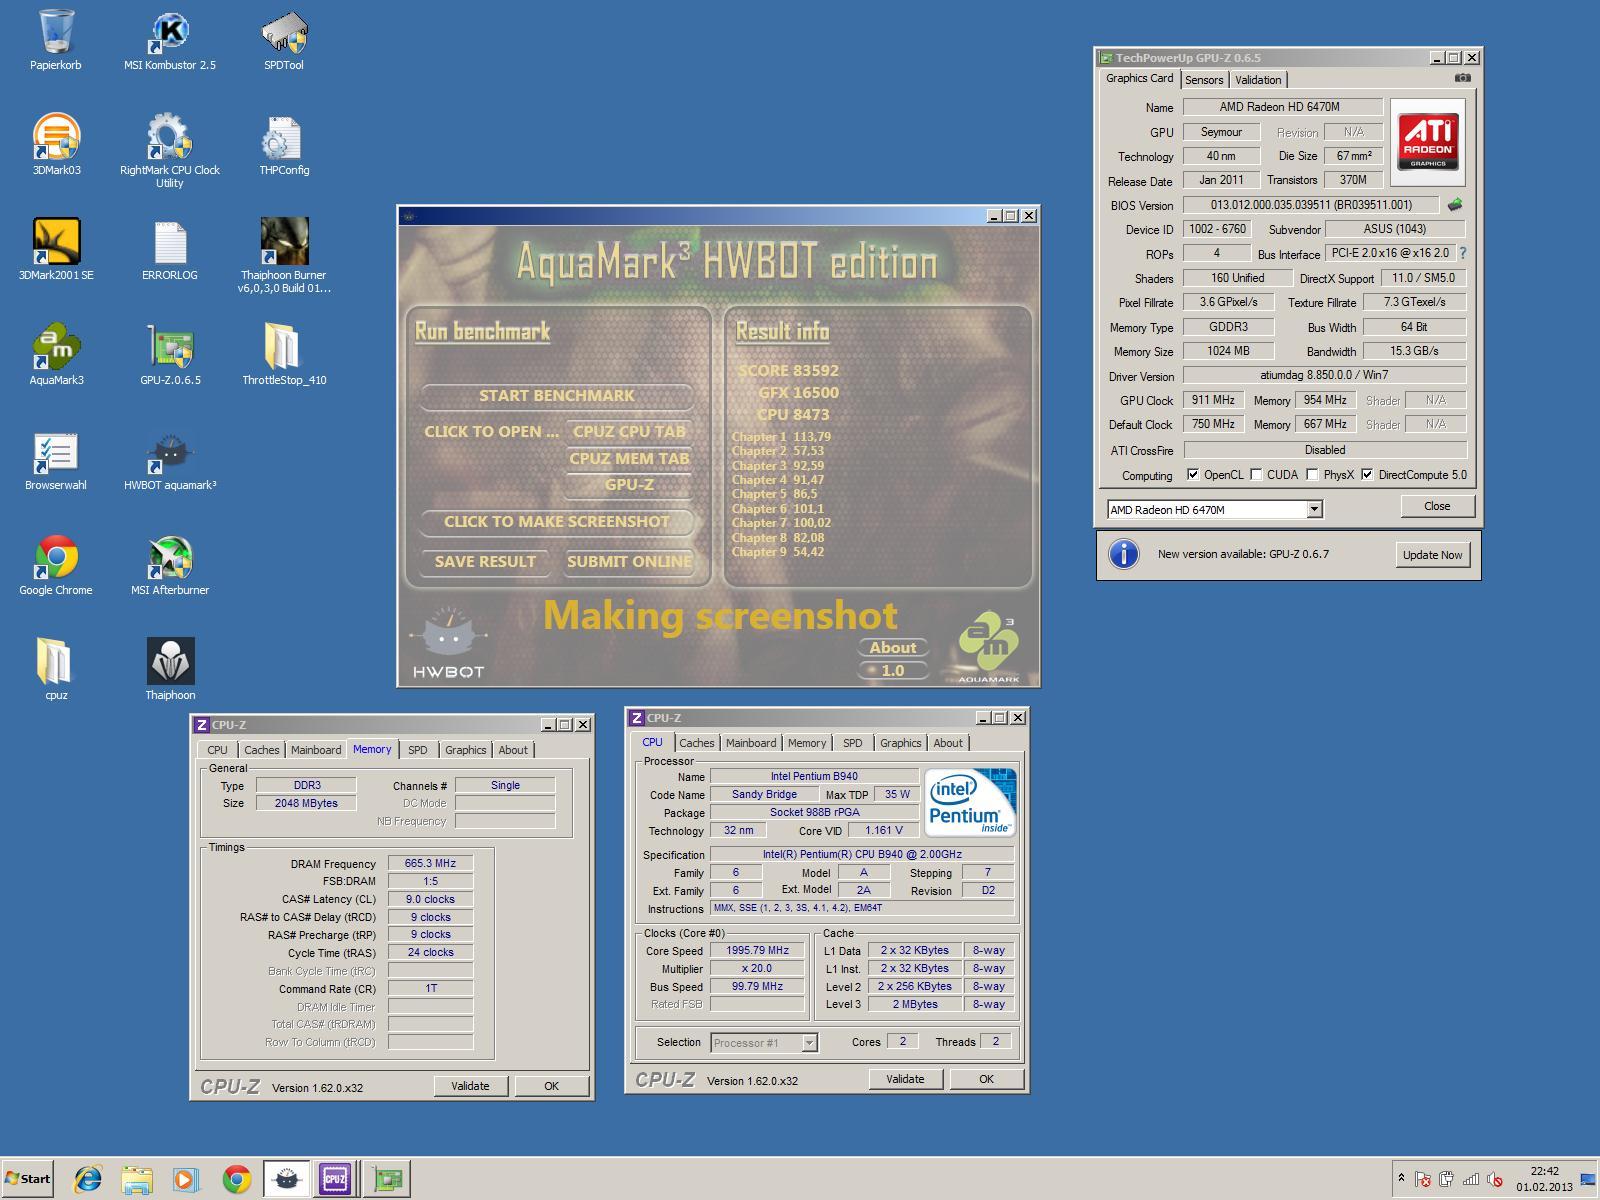Switch to Sensors tab in GPU-Z
The image size is (1600, 1200).
pos(1204,80)
